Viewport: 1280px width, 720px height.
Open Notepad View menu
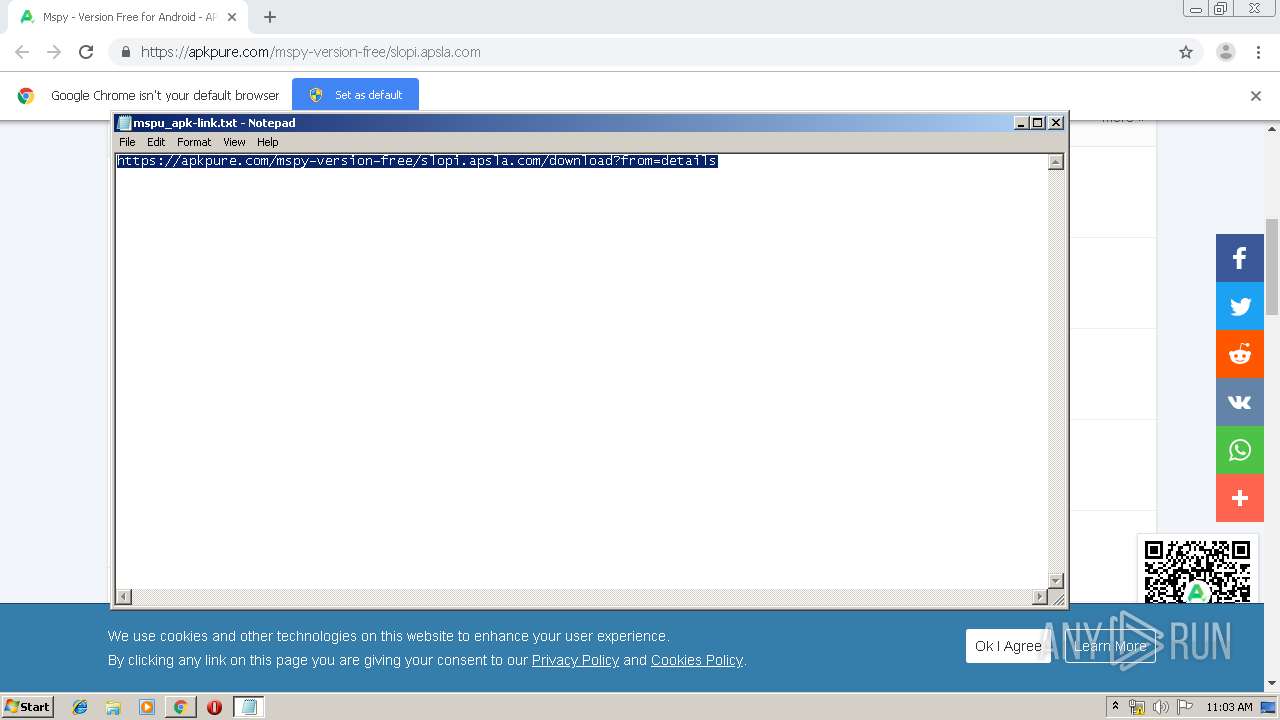click(x=234, y=142)
